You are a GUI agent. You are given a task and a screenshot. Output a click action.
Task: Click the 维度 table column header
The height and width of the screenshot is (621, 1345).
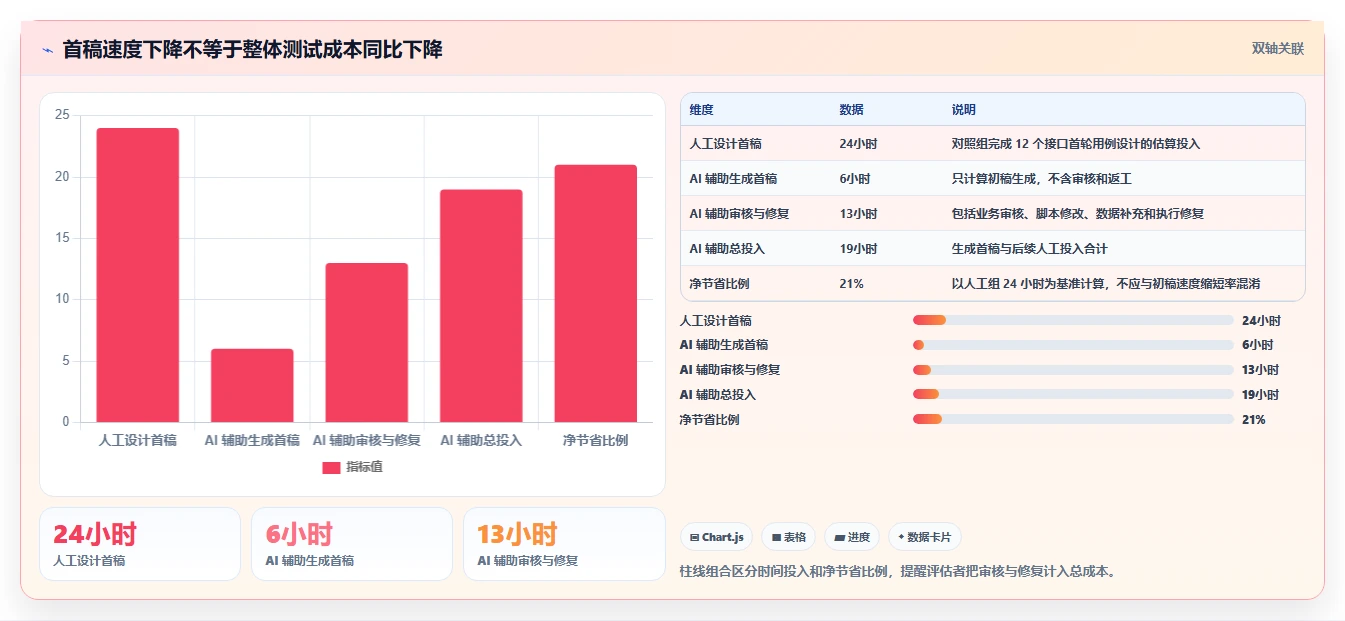point(702,110)
